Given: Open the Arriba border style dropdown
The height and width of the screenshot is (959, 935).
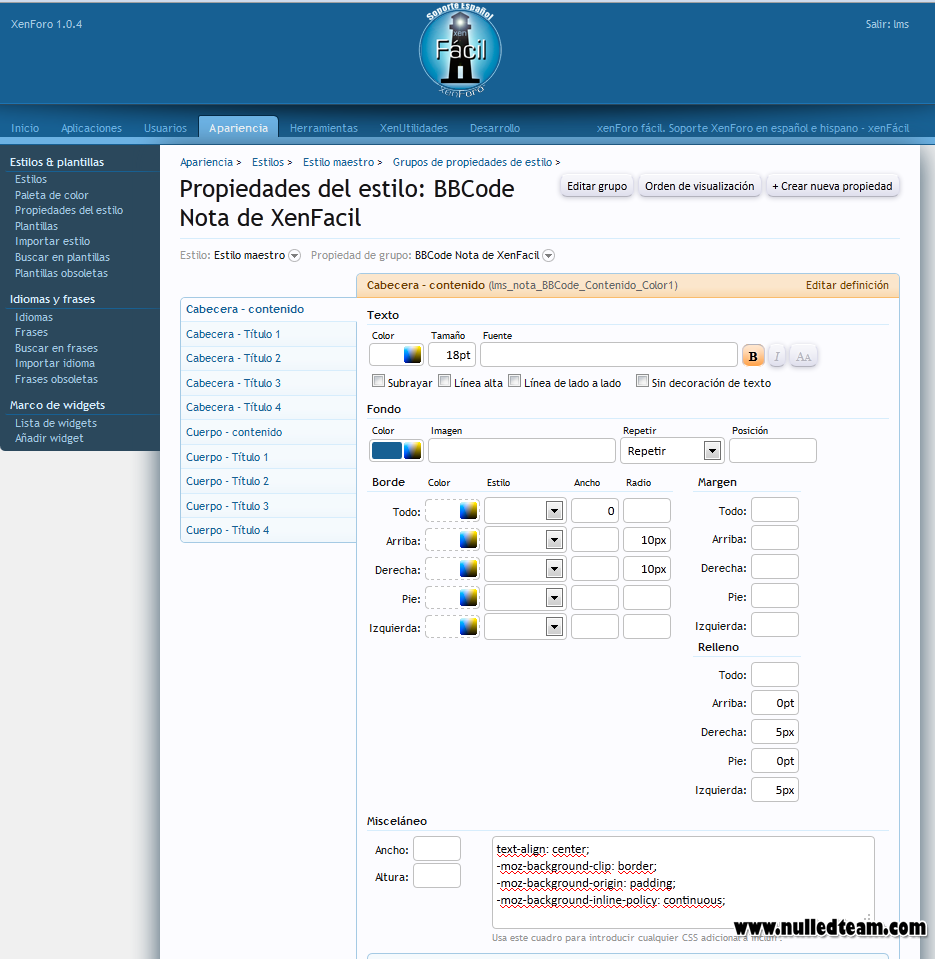Looking at the screenshot, I should click(525, 539).
